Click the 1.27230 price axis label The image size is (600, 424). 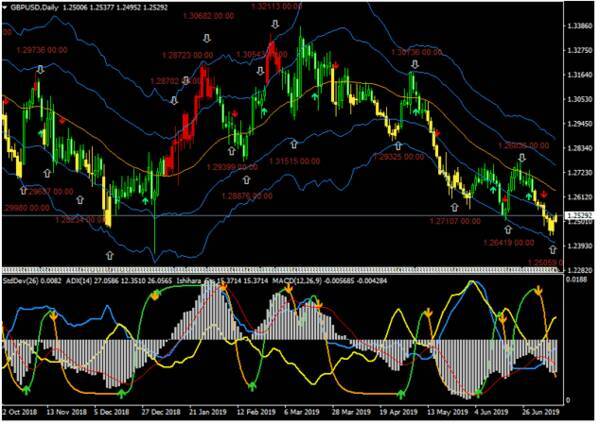click(x=580, y=173)
